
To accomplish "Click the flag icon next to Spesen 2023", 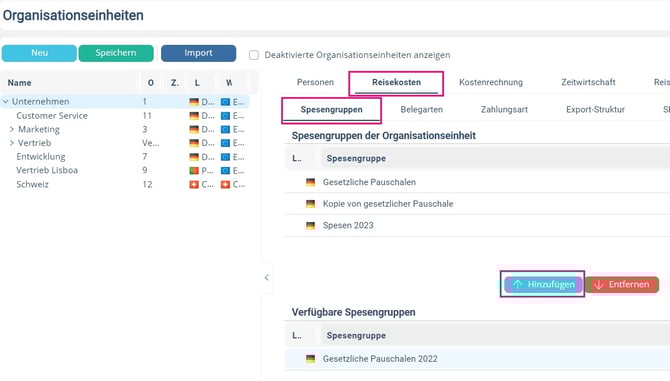I will tap(311, 226).
